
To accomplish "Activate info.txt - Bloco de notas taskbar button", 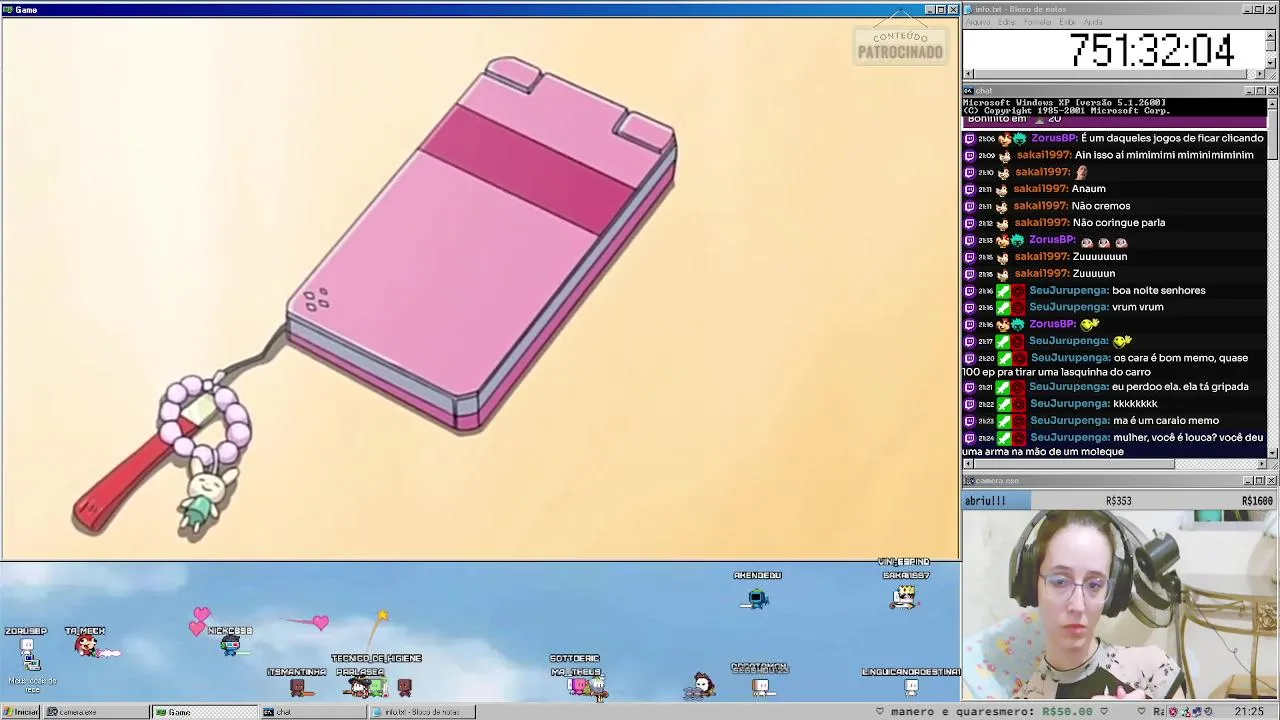I will click(422, 712).
